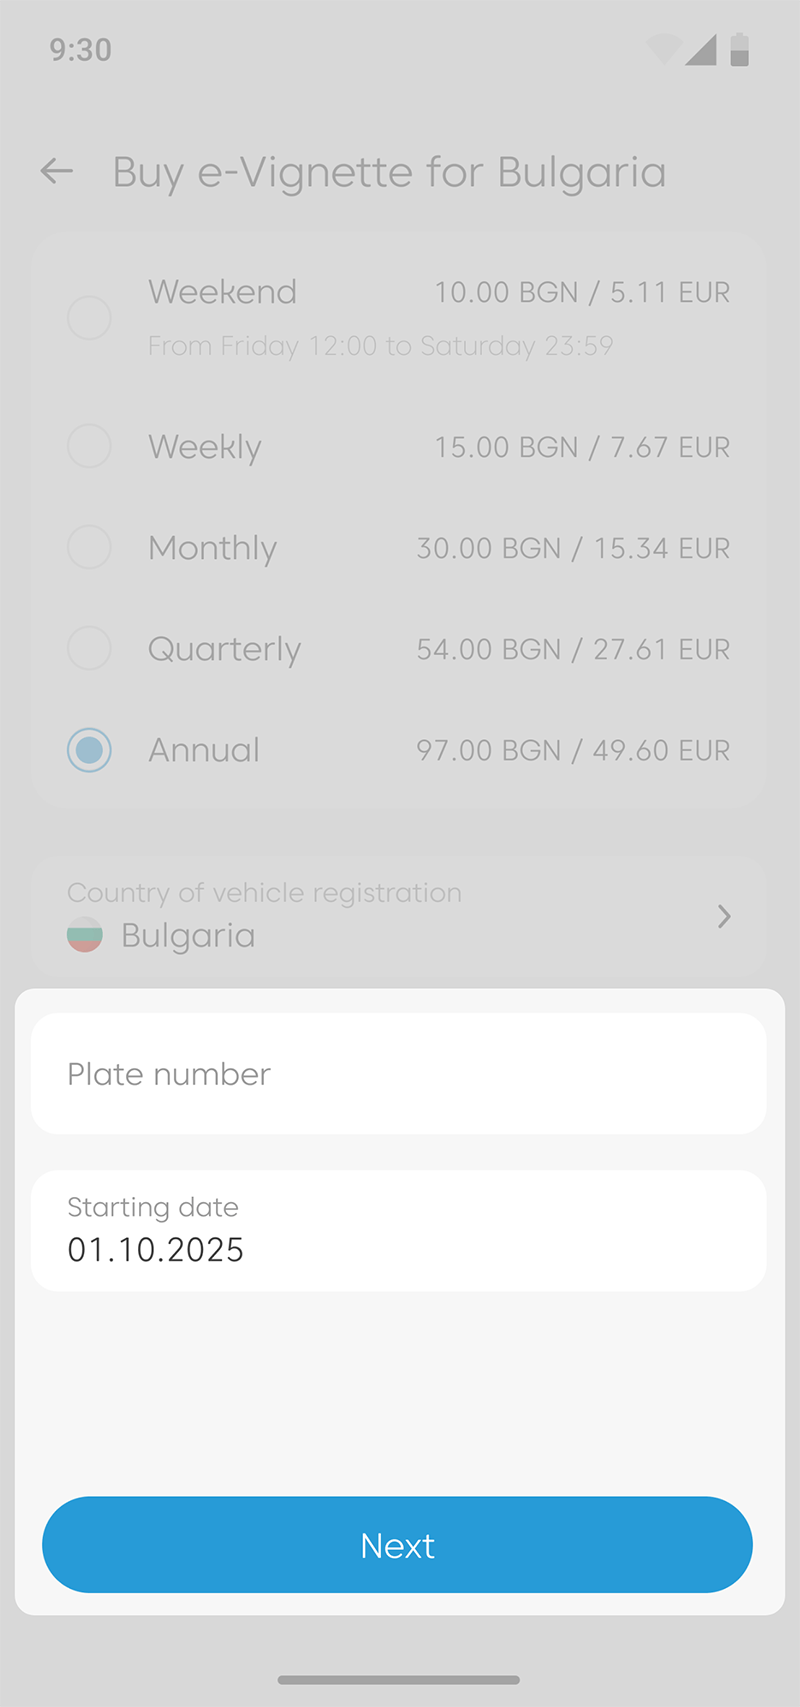
Task: Open the Starting date picker field
Action: click(398, 1230)
